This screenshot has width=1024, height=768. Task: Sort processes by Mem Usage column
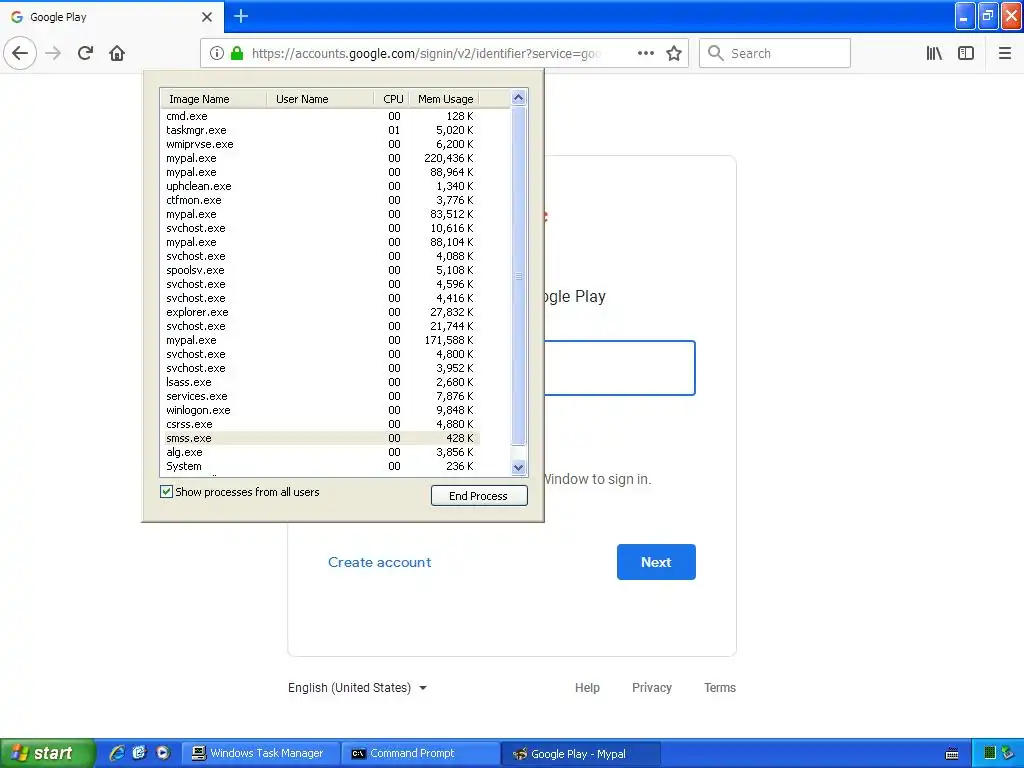[444, 99]
